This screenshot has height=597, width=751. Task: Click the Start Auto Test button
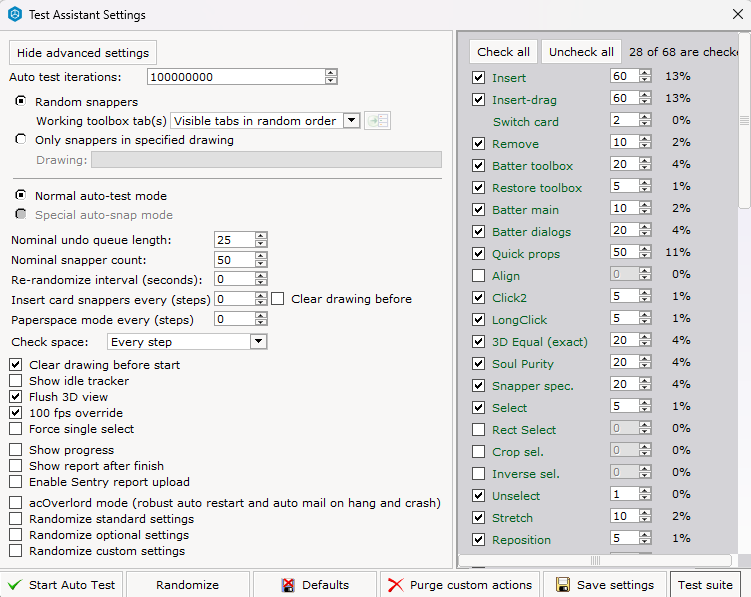pyautogui.click(x=61, y=585)
